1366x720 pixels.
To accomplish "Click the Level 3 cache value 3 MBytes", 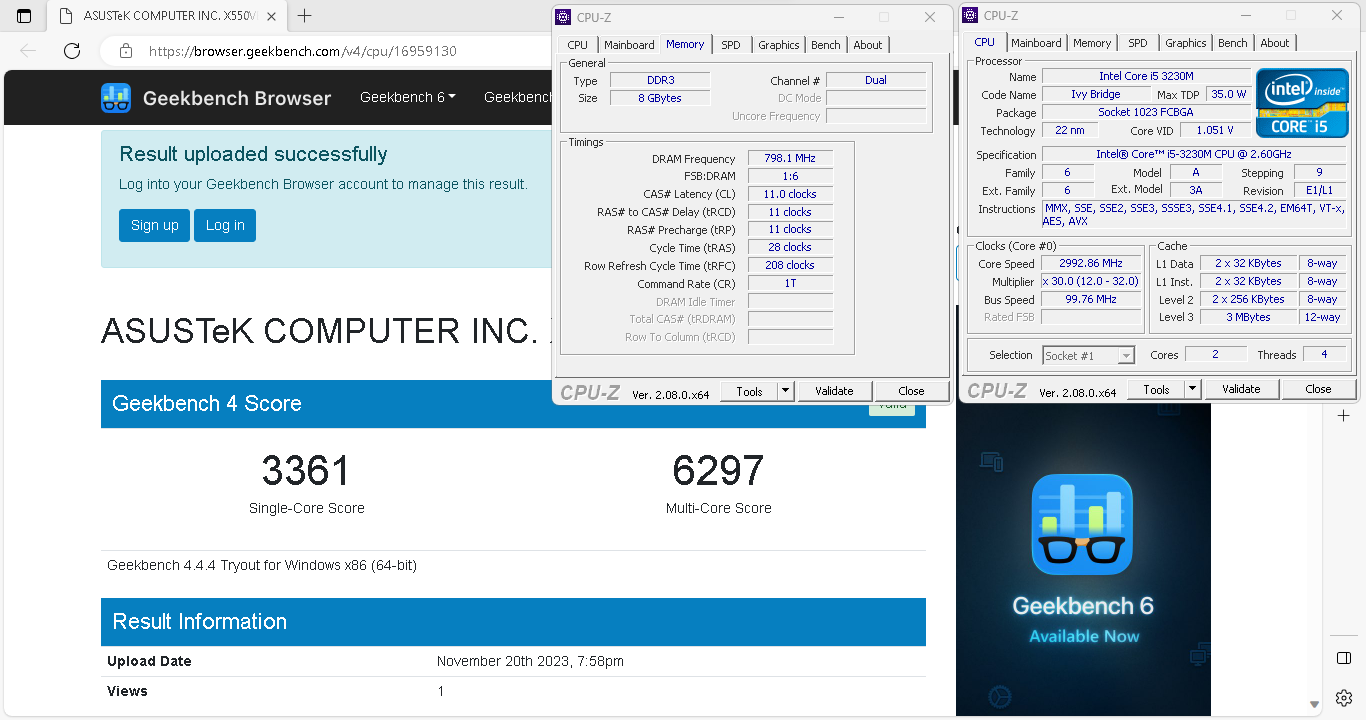I will [x=1248, y=317].
